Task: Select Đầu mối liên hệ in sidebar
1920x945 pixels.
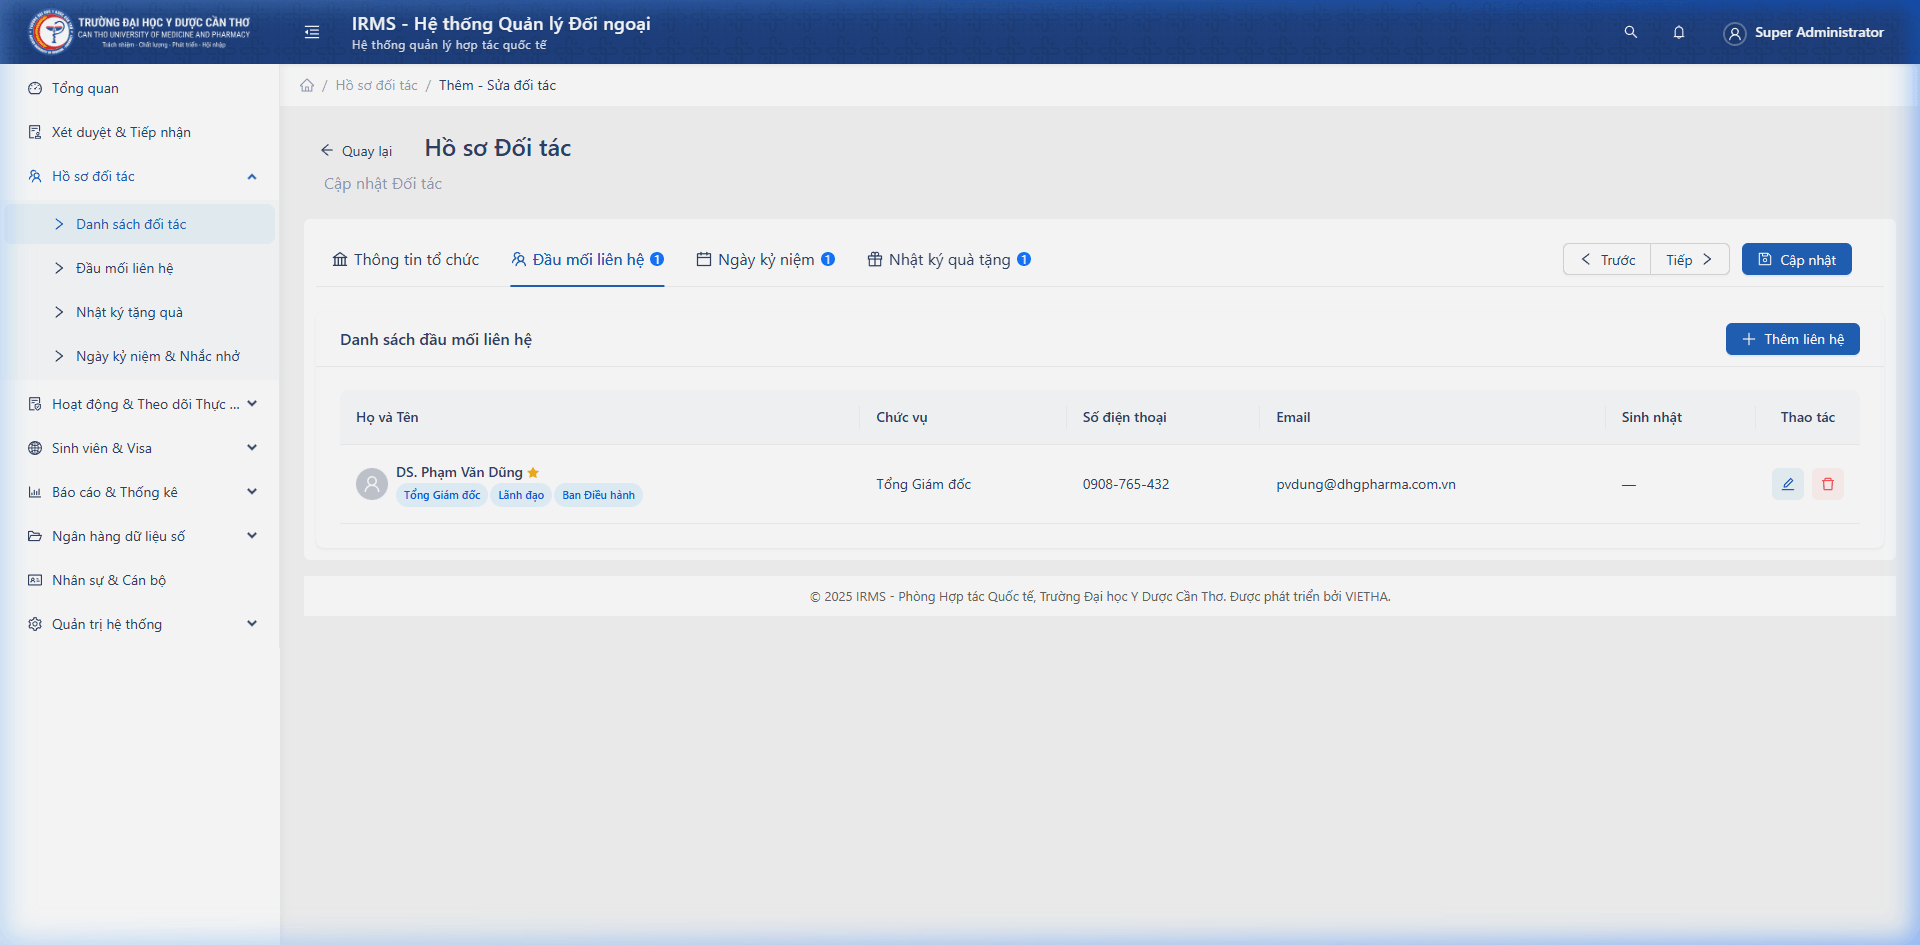Action: [124, 268]
